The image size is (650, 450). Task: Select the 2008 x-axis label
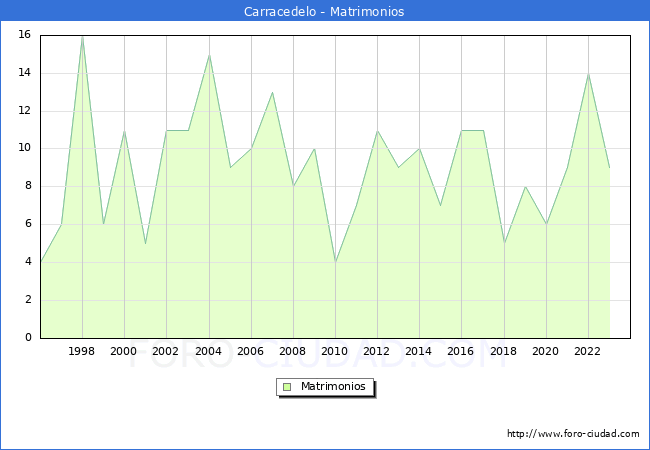293,351
